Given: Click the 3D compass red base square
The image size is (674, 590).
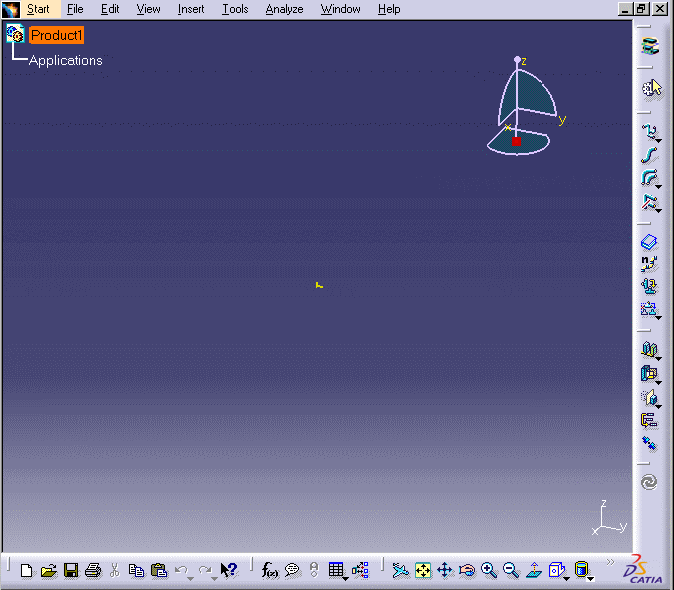Looking at the screenshot, I should (x=517, y=142).
